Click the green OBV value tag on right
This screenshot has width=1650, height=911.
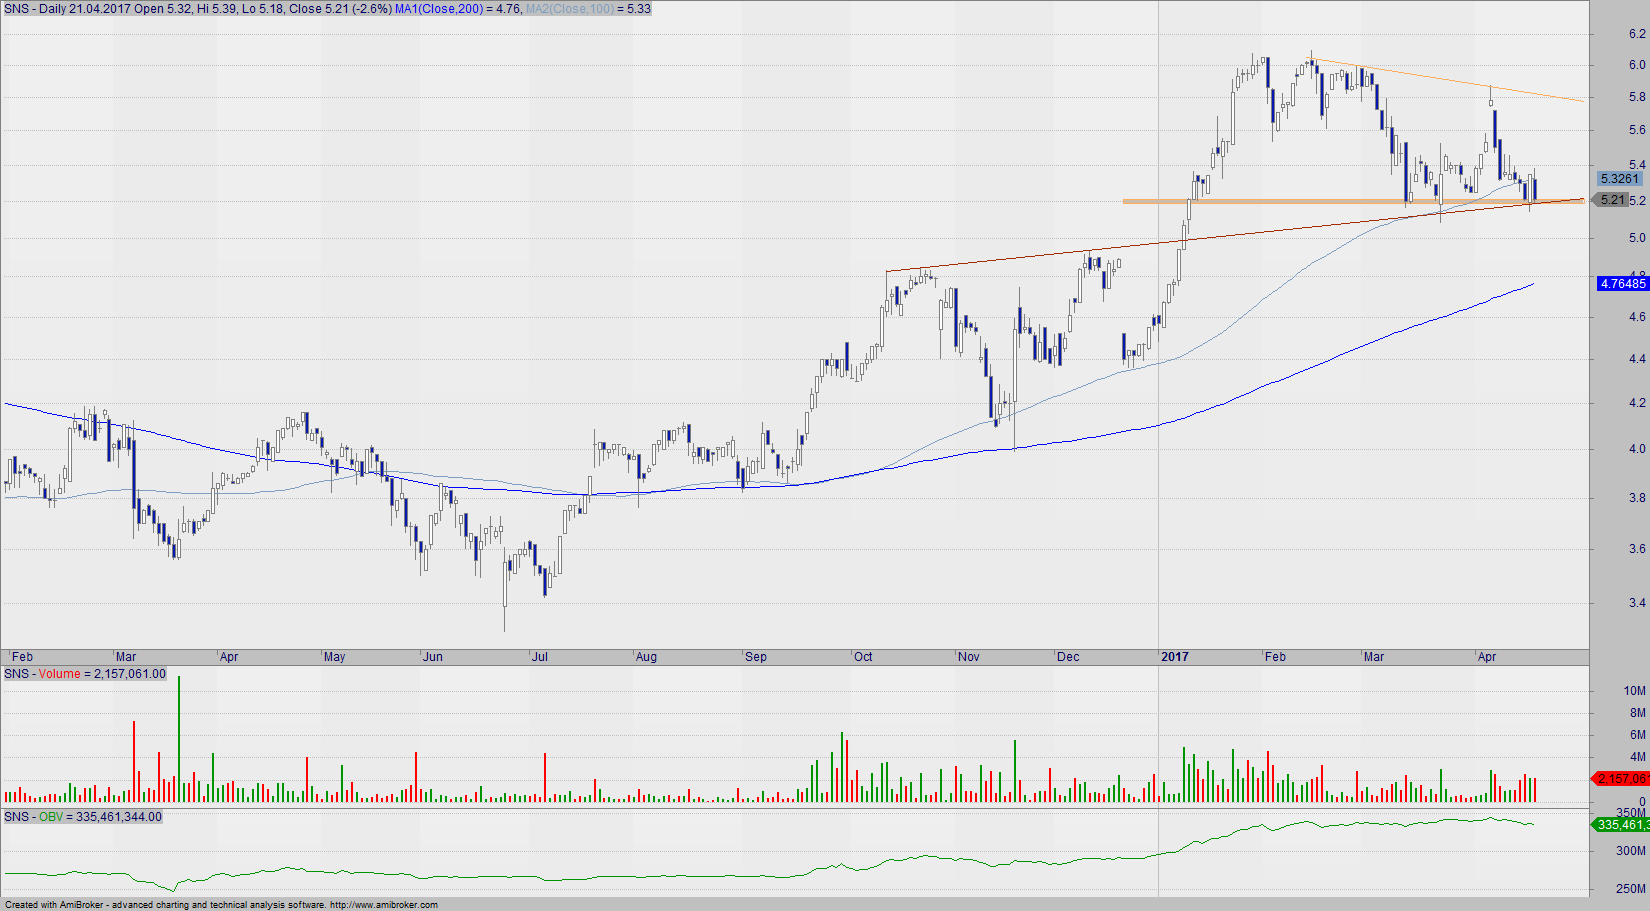1620,825
